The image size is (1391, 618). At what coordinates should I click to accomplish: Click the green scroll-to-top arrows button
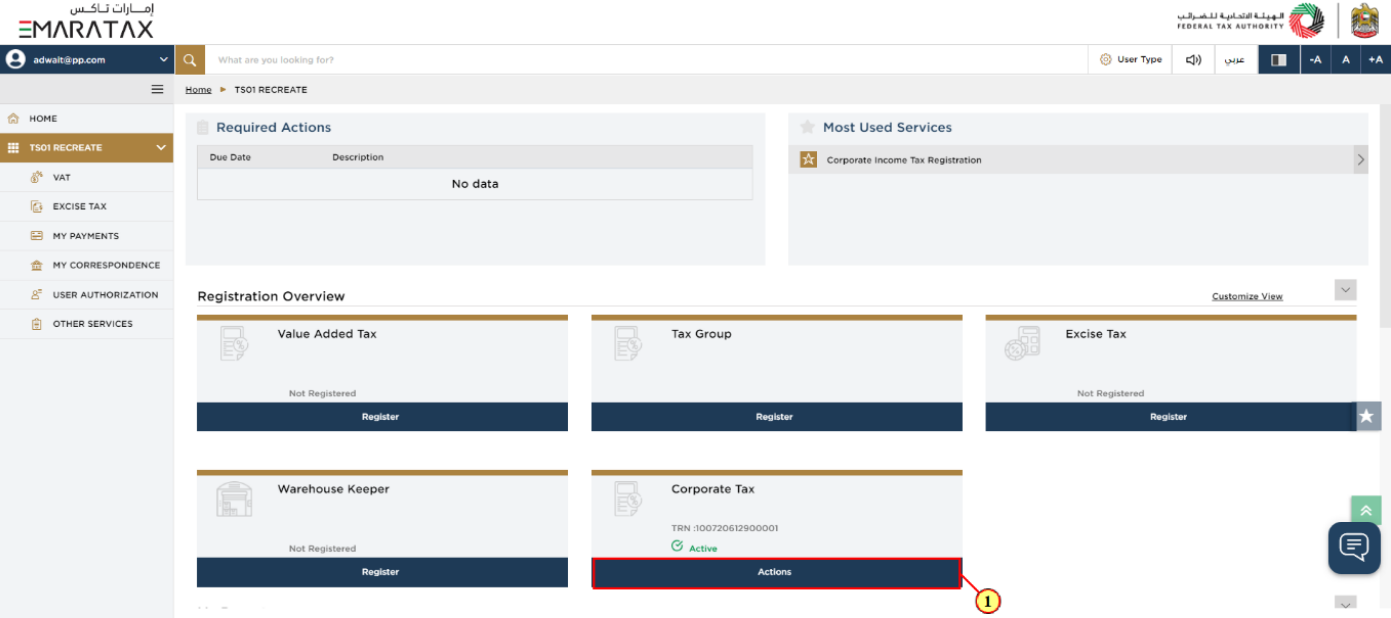pos(1365,510)
